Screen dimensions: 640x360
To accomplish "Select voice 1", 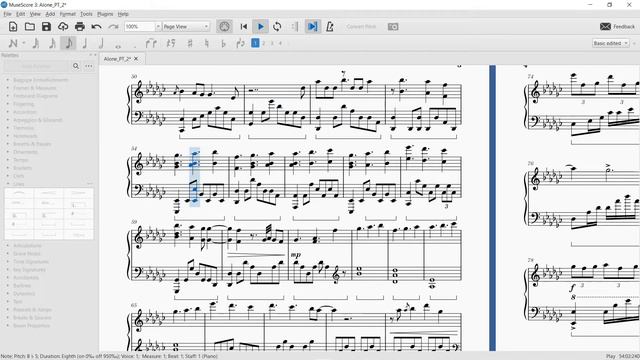I will tap(255, 43).
